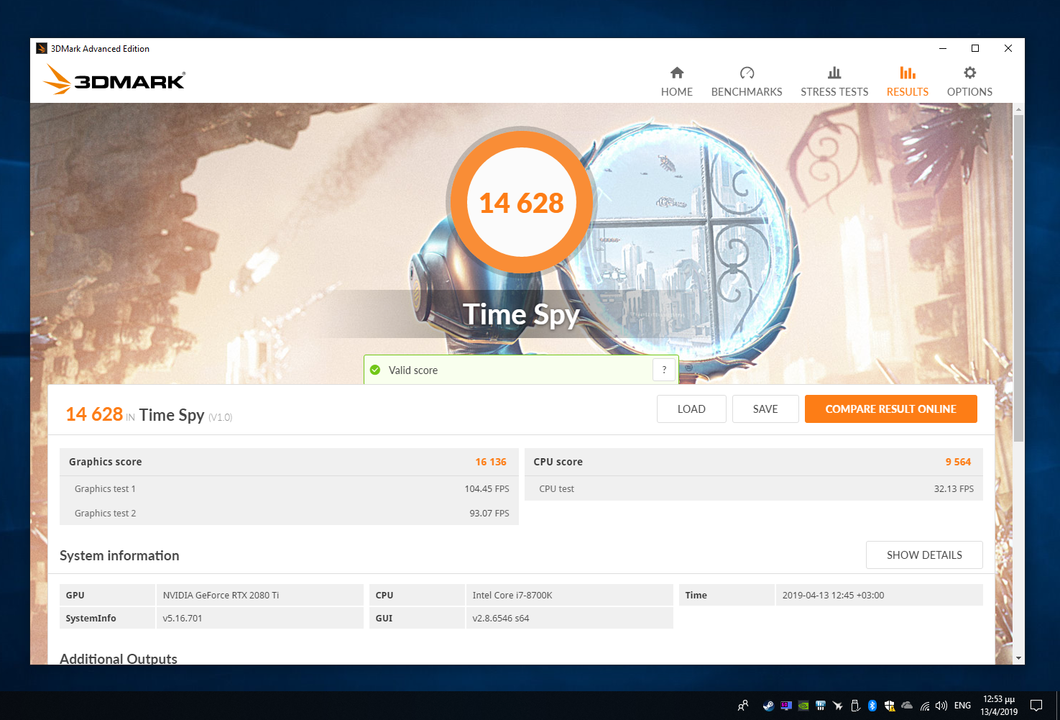Click the vertical scrollbar thumb
The width and height of the screenshot is (1060, 720).
pyautogui.click(x=1018, y=277)
